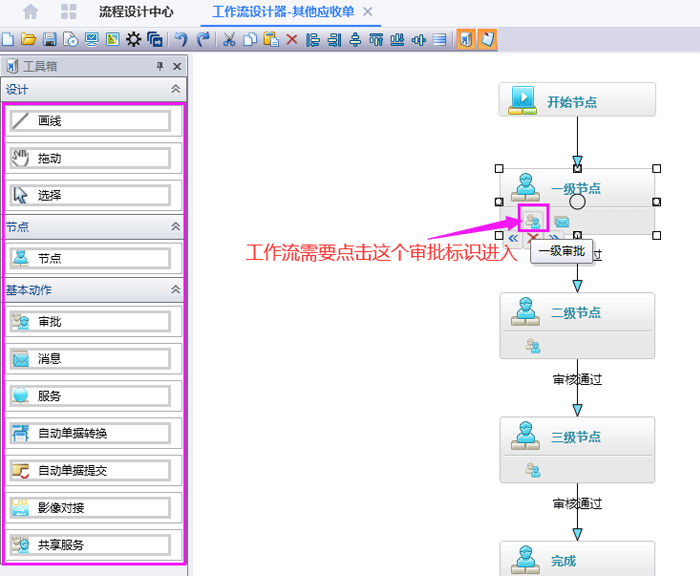Click the Undo arrow in the toolbar

(181, 40)
